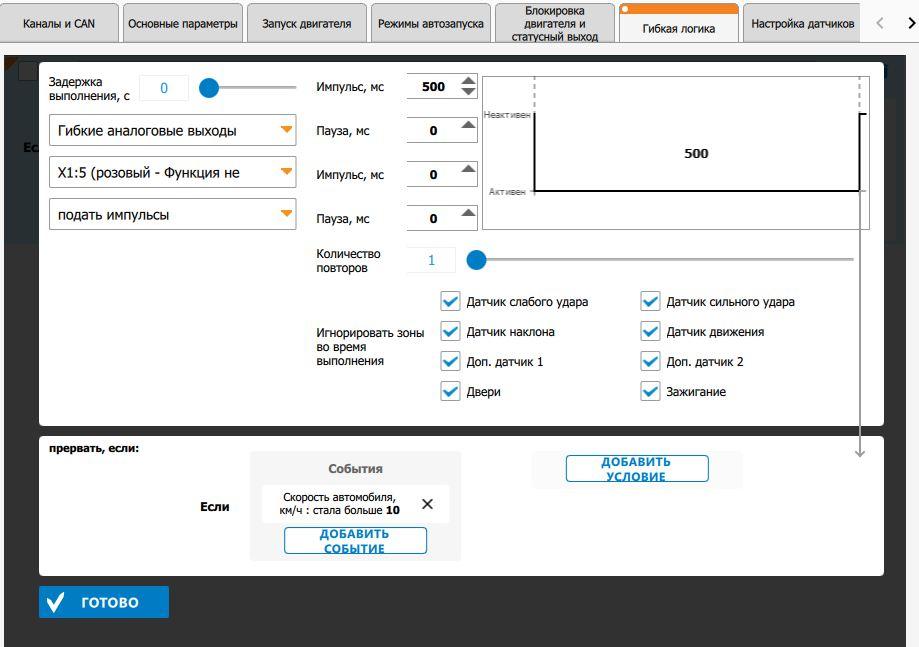Disable the Зажигание checkbox

point(650,391)
